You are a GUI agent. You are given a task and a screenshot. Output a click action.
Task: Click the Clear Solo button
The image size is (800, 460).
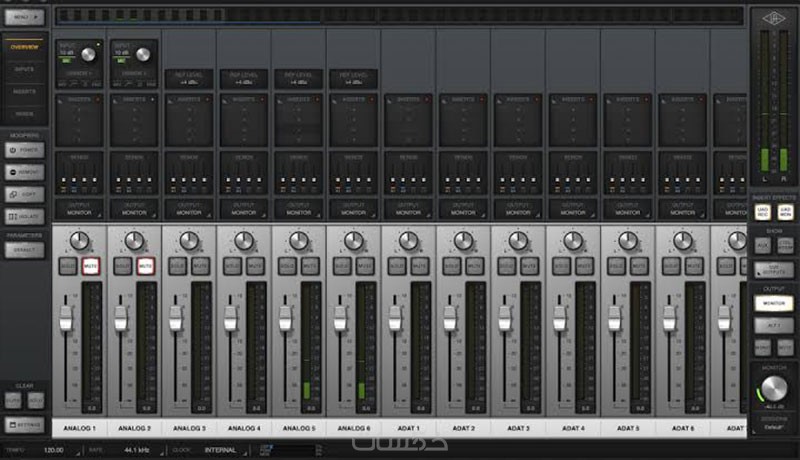point(36,400)
